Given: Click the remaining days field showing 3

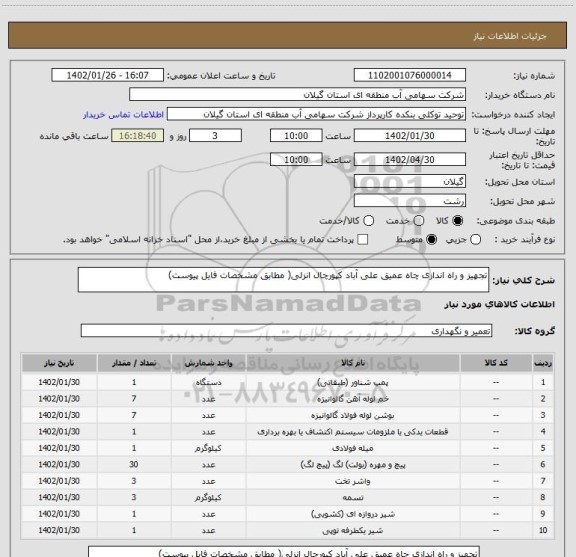Looking at the screenshot, I should pyautogui.click(x=215, y=136).
